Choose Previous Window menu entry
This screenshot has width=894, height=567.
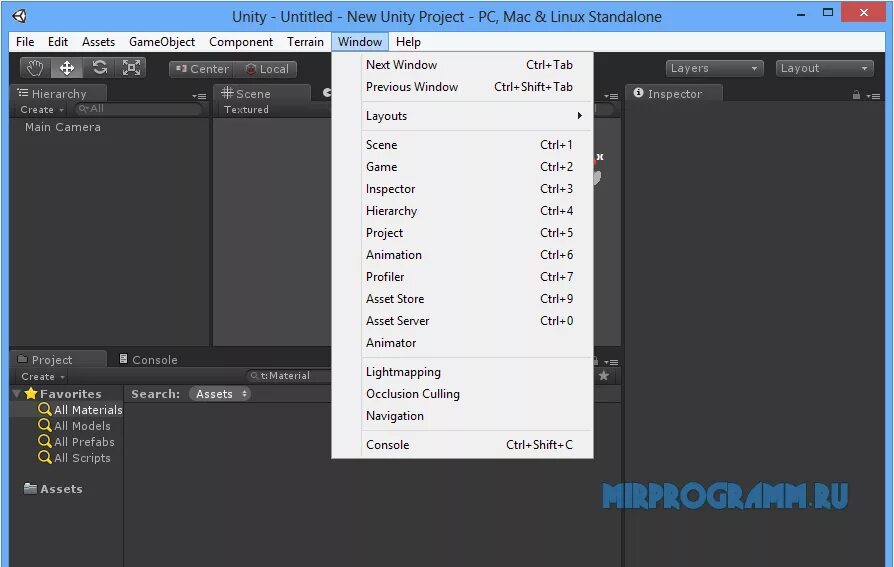pyautogui.click(x=462, y=87)
